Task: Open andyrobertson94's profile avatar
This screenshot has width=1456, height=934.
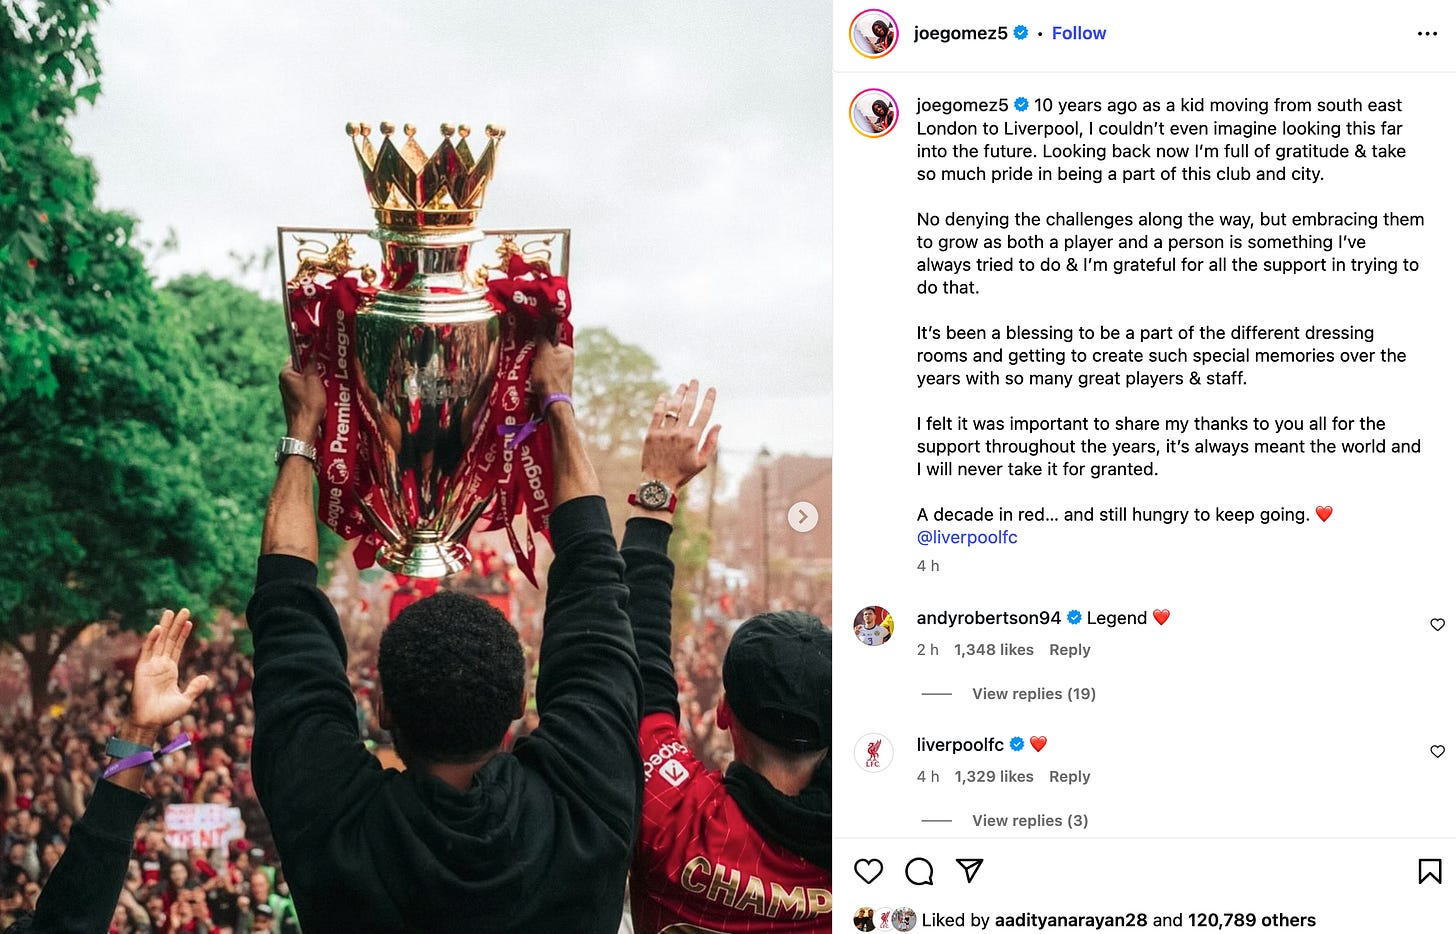Action: click(x=873, y=626)
